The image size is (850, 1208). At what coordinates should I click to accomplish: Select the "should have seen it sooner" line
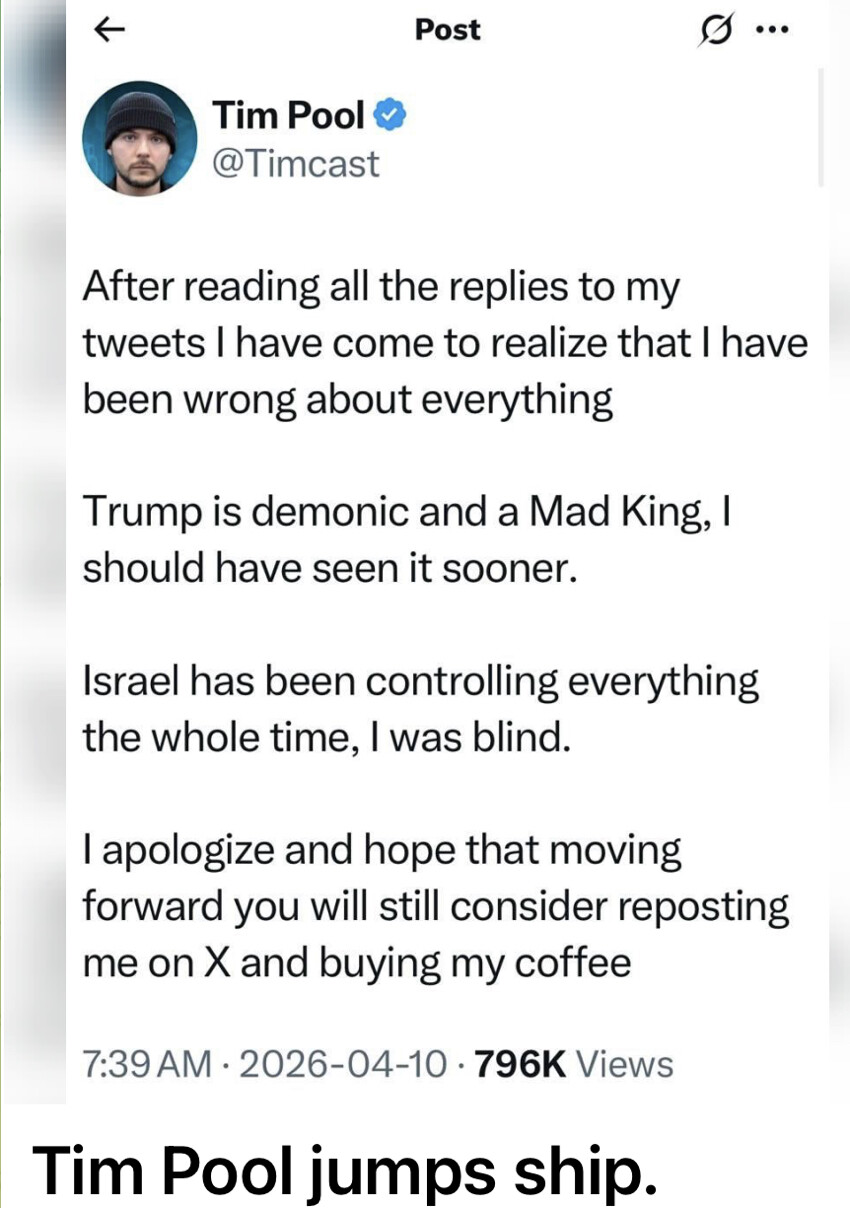tap(330, 568)
